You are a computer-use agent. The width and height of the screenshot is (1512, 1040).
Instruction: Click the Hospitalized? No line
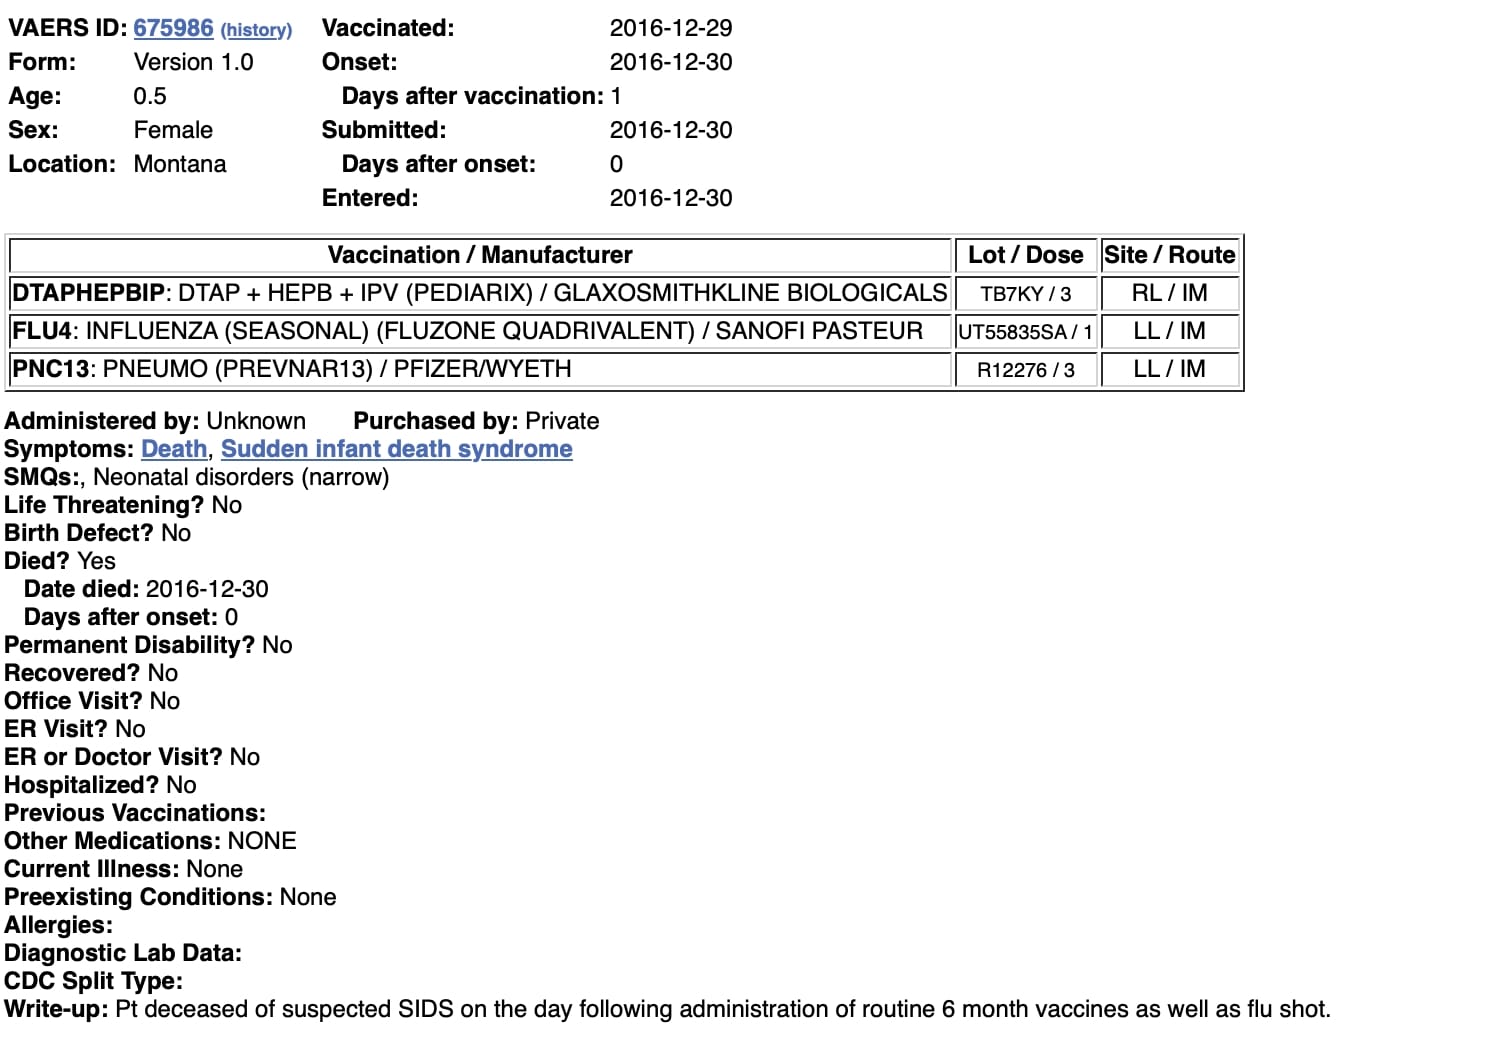100,785
